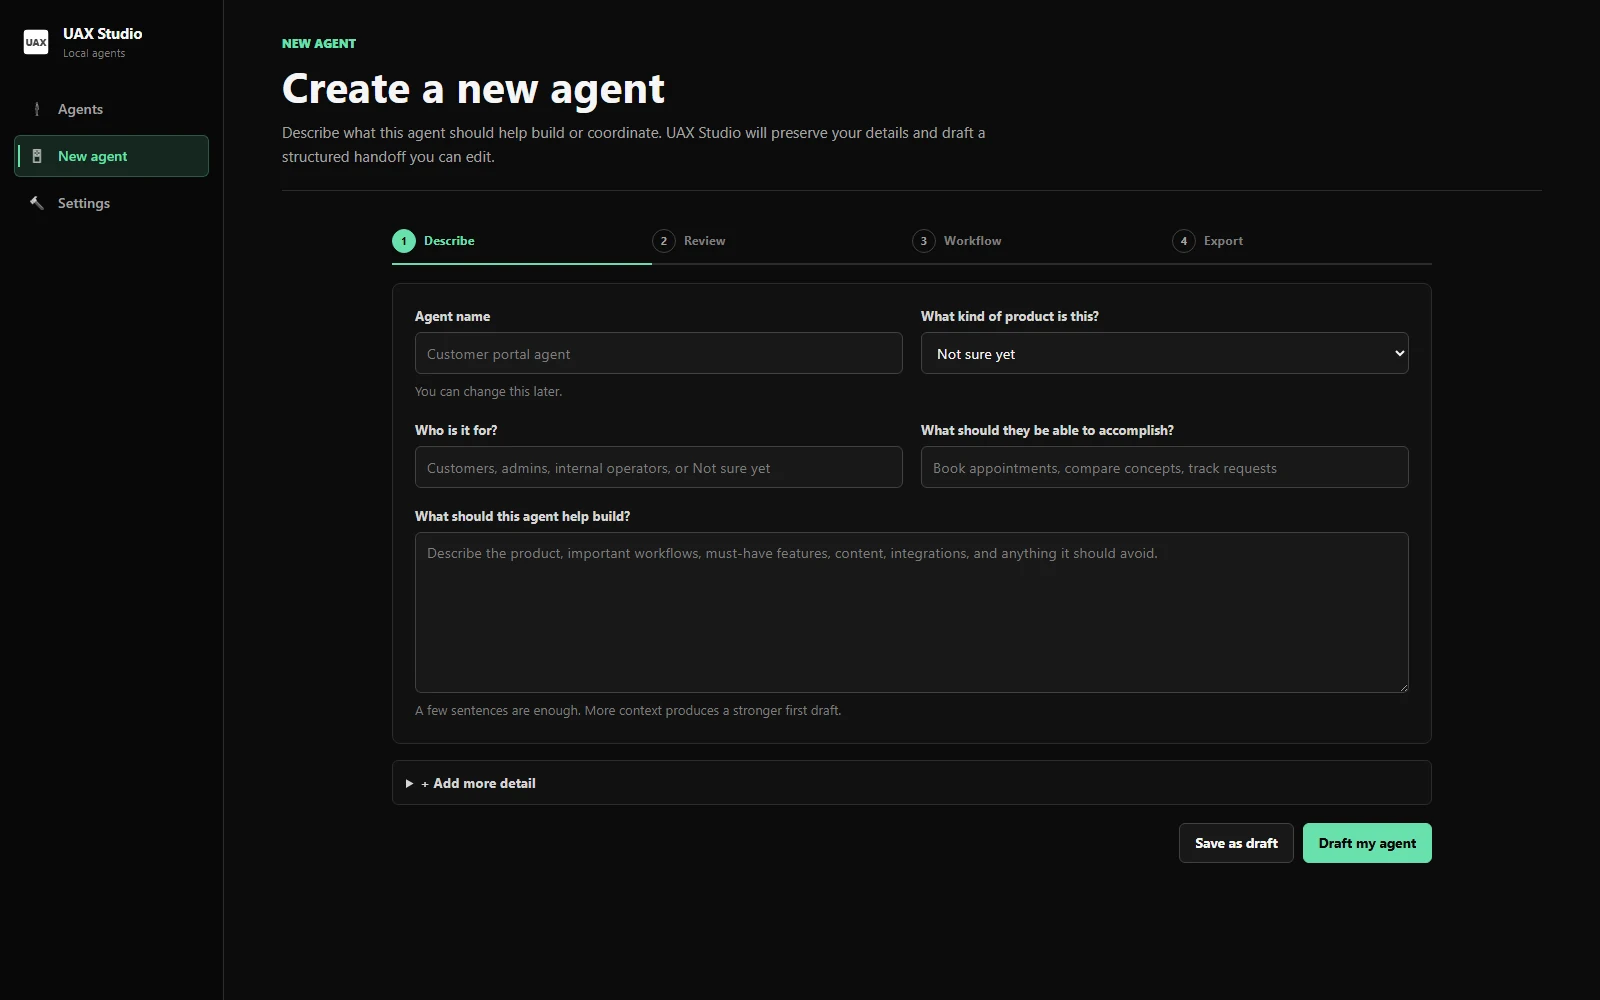
Task: Click the textarea resize handle corner
Action: point(1403,687)
